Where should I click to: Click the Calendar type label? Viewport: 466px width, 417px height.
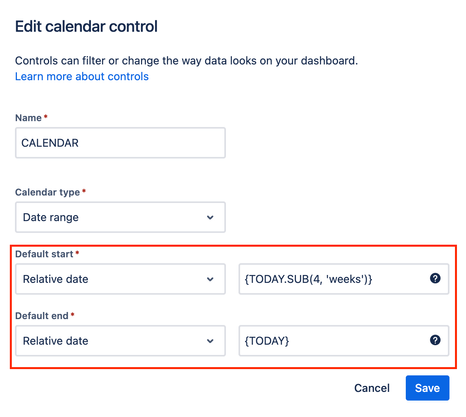(x=47, y=192)
